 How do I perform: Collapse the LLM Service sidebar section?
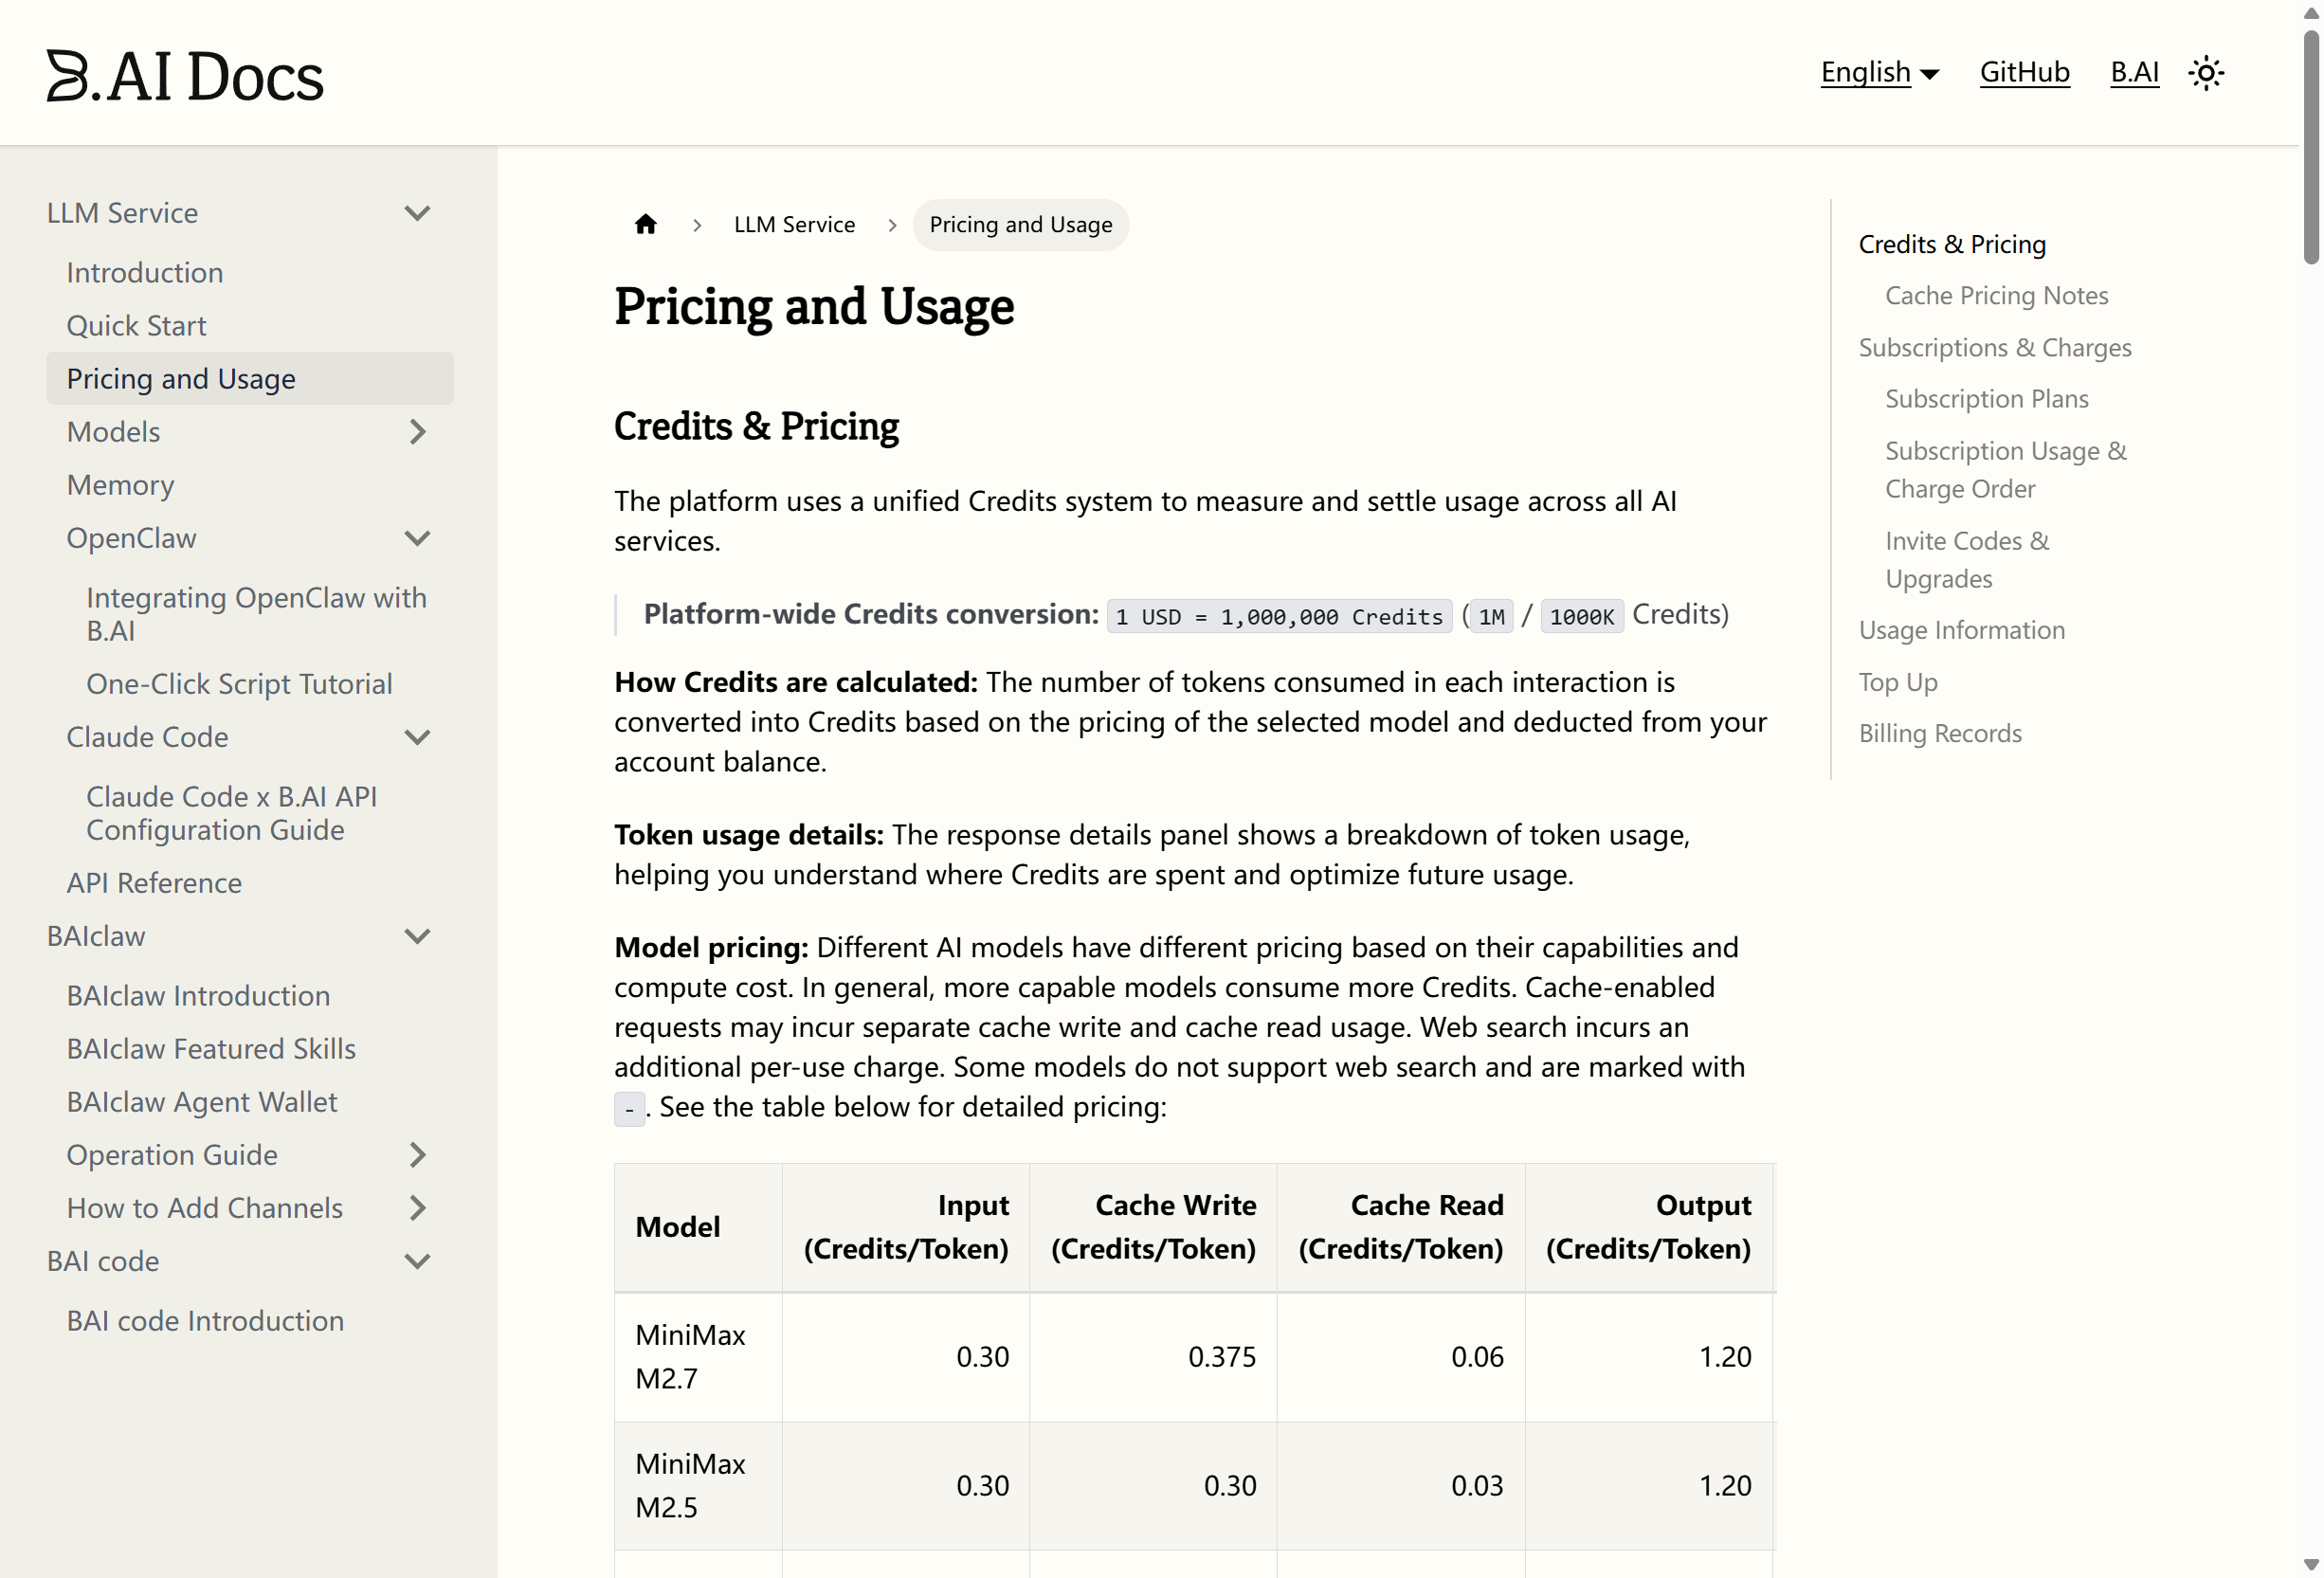[x=417, y=213]
